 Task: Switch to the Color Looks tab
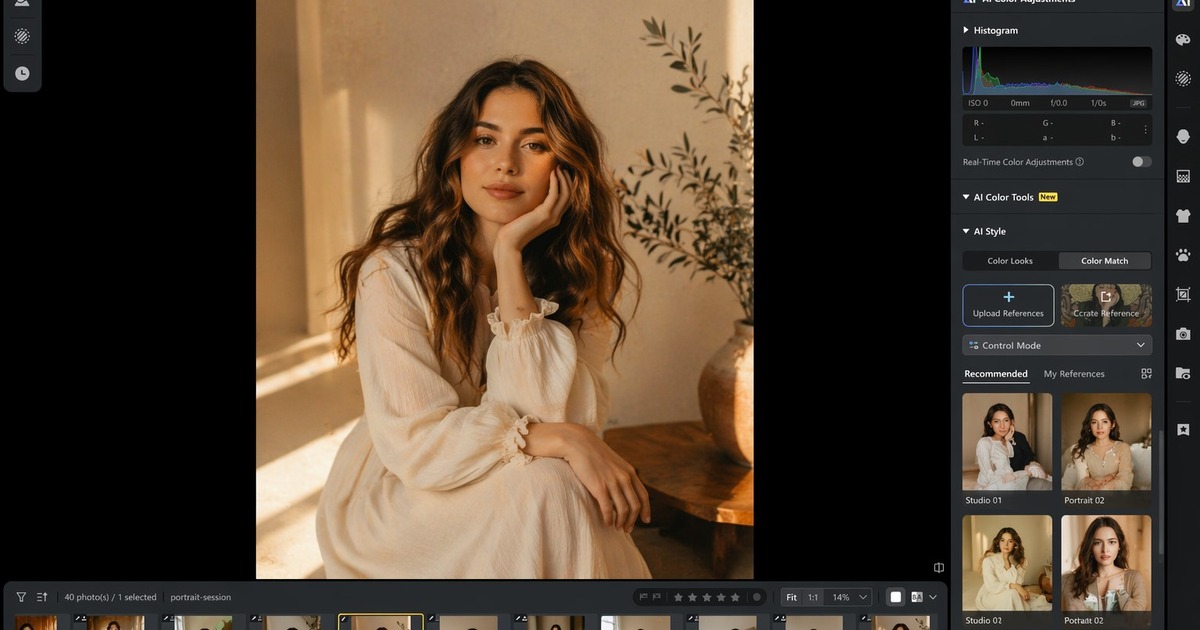pyautogui.click(x=1010, y=261)
